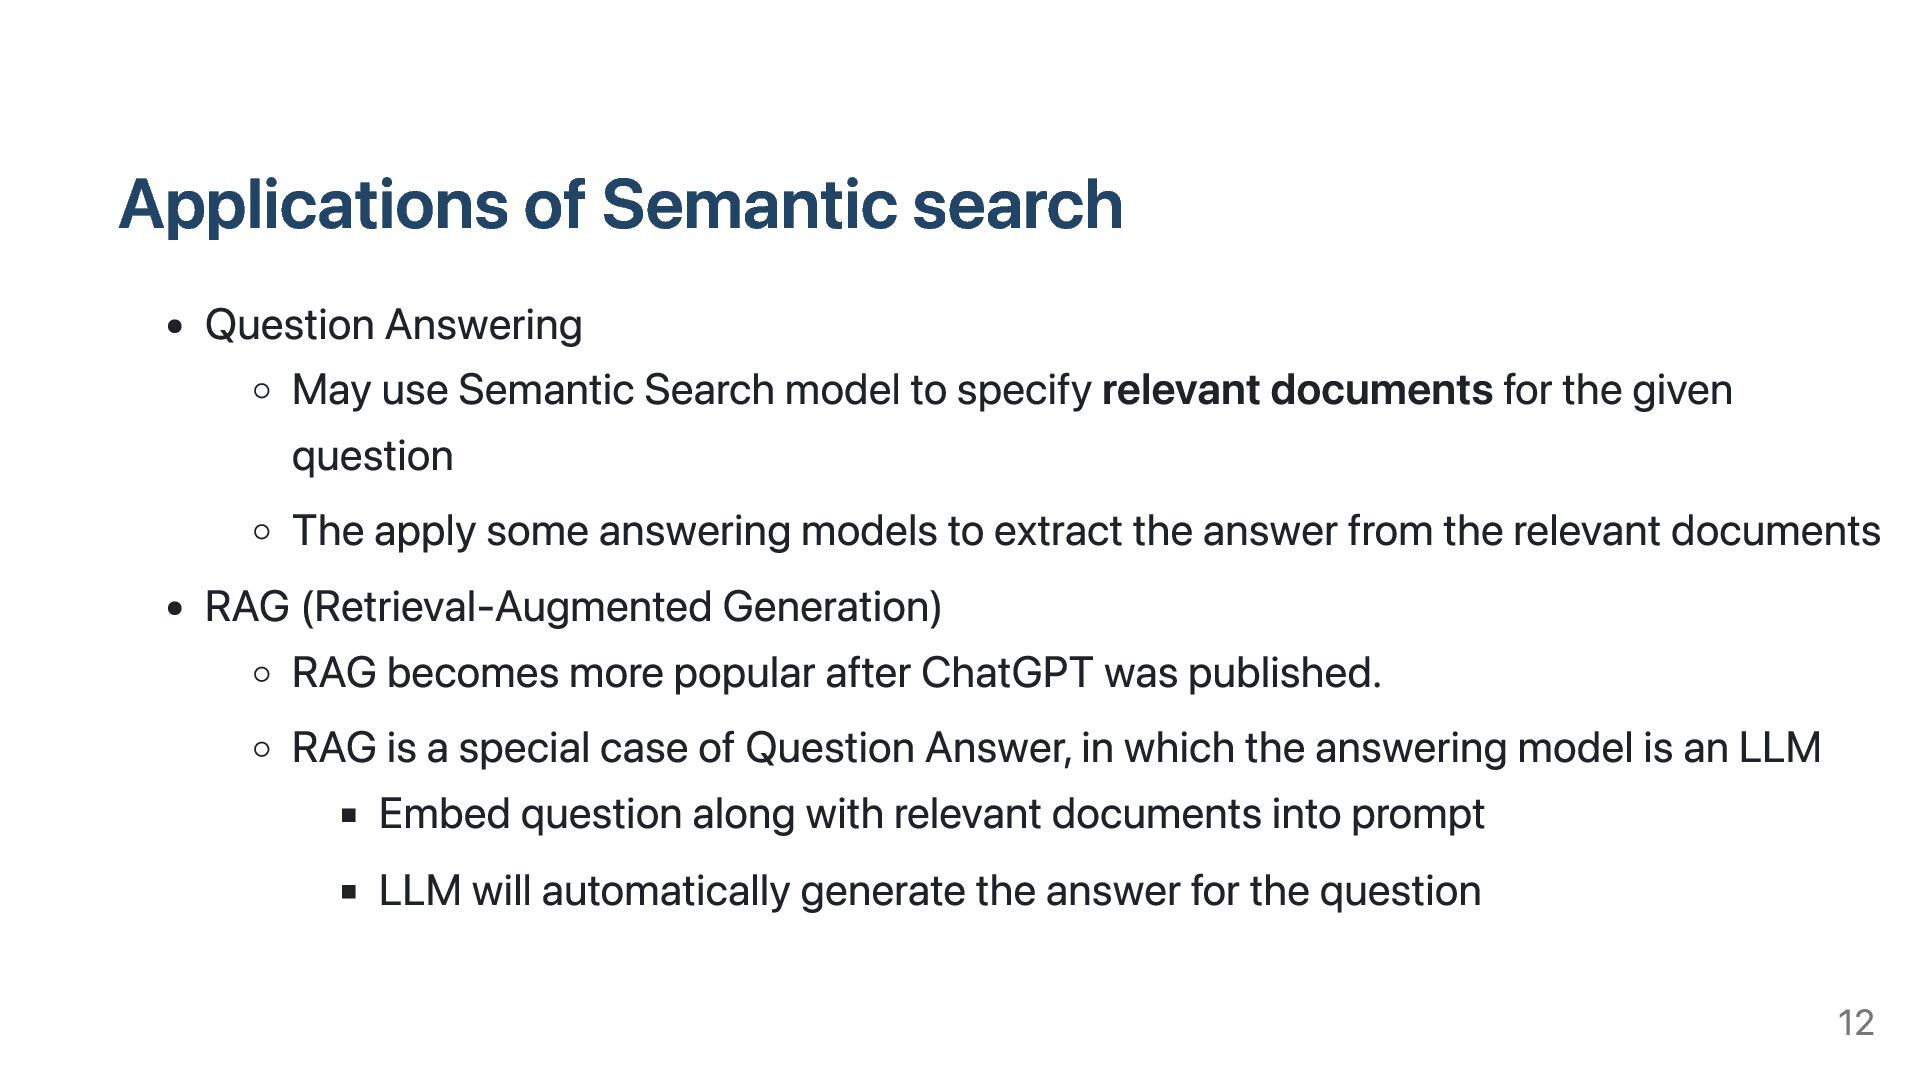Click the hollow bullet before 'RAG becomes more popular'
1920x1080 pixels.
pyautogui.click(x=262, y=674)
